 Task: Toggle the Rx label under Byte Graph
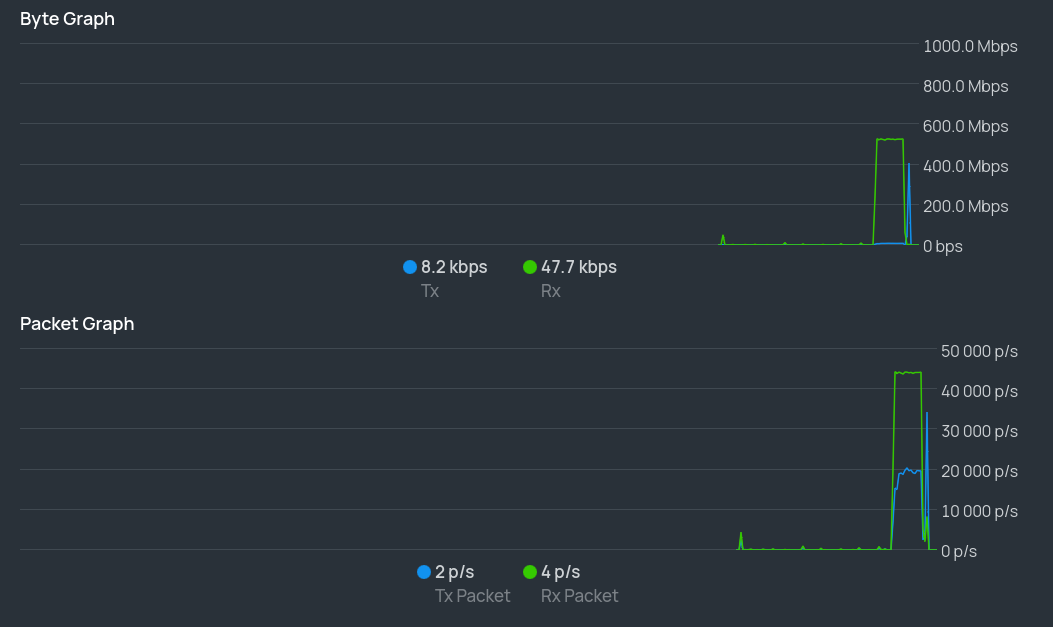tap(551, 291)
